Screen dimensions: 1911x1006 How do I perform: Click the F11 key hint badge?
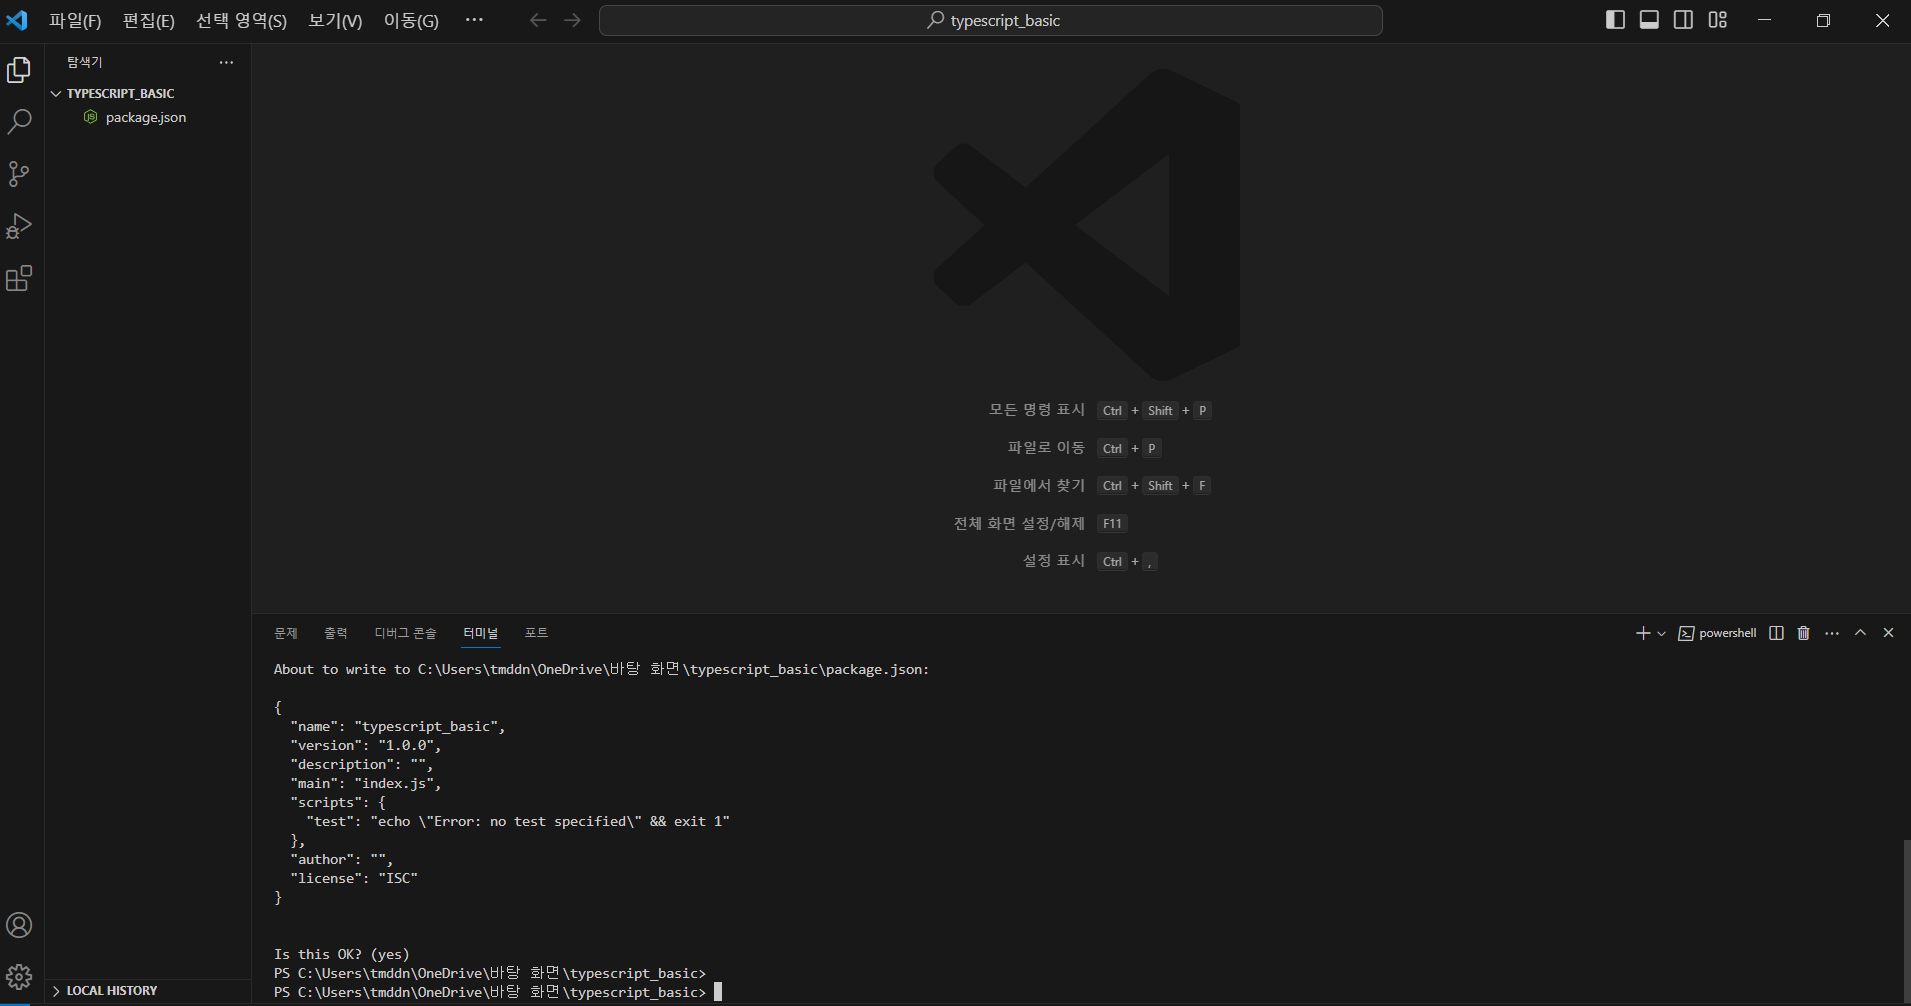point(1112,523)
